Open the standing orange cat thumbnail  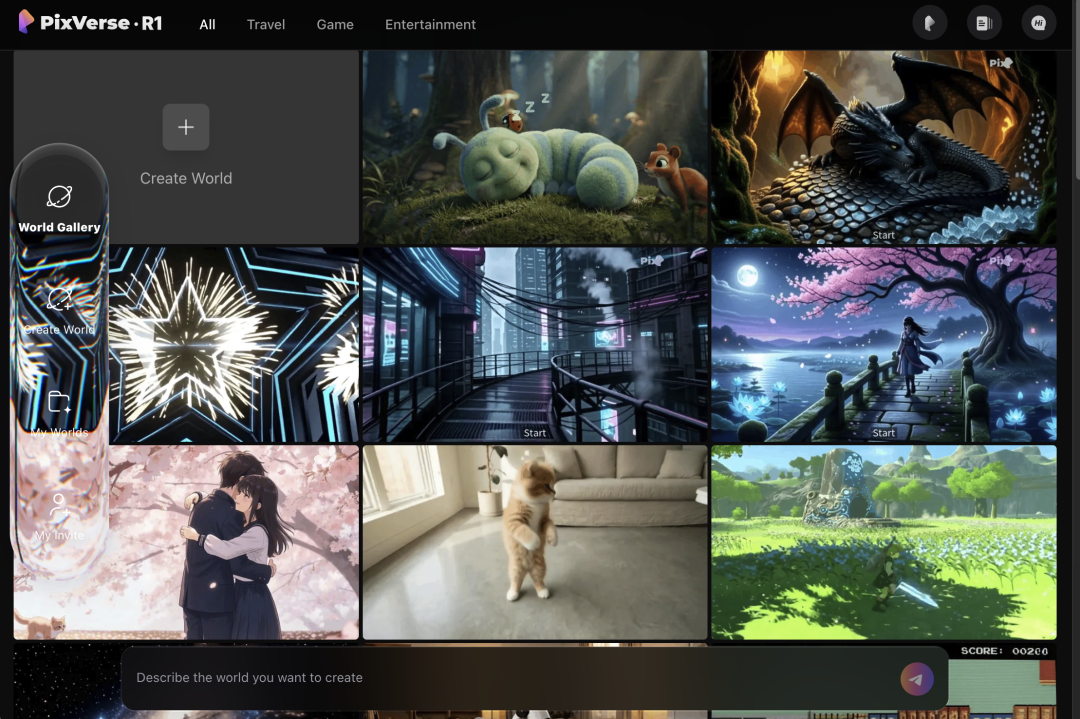535,542
